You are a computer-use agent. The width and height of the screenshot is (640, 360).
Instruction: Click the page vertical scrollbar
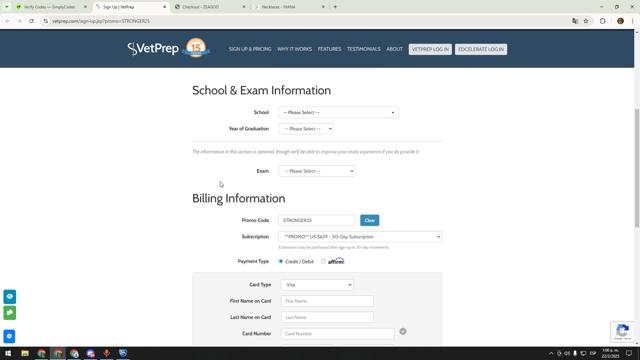[637, 168]
